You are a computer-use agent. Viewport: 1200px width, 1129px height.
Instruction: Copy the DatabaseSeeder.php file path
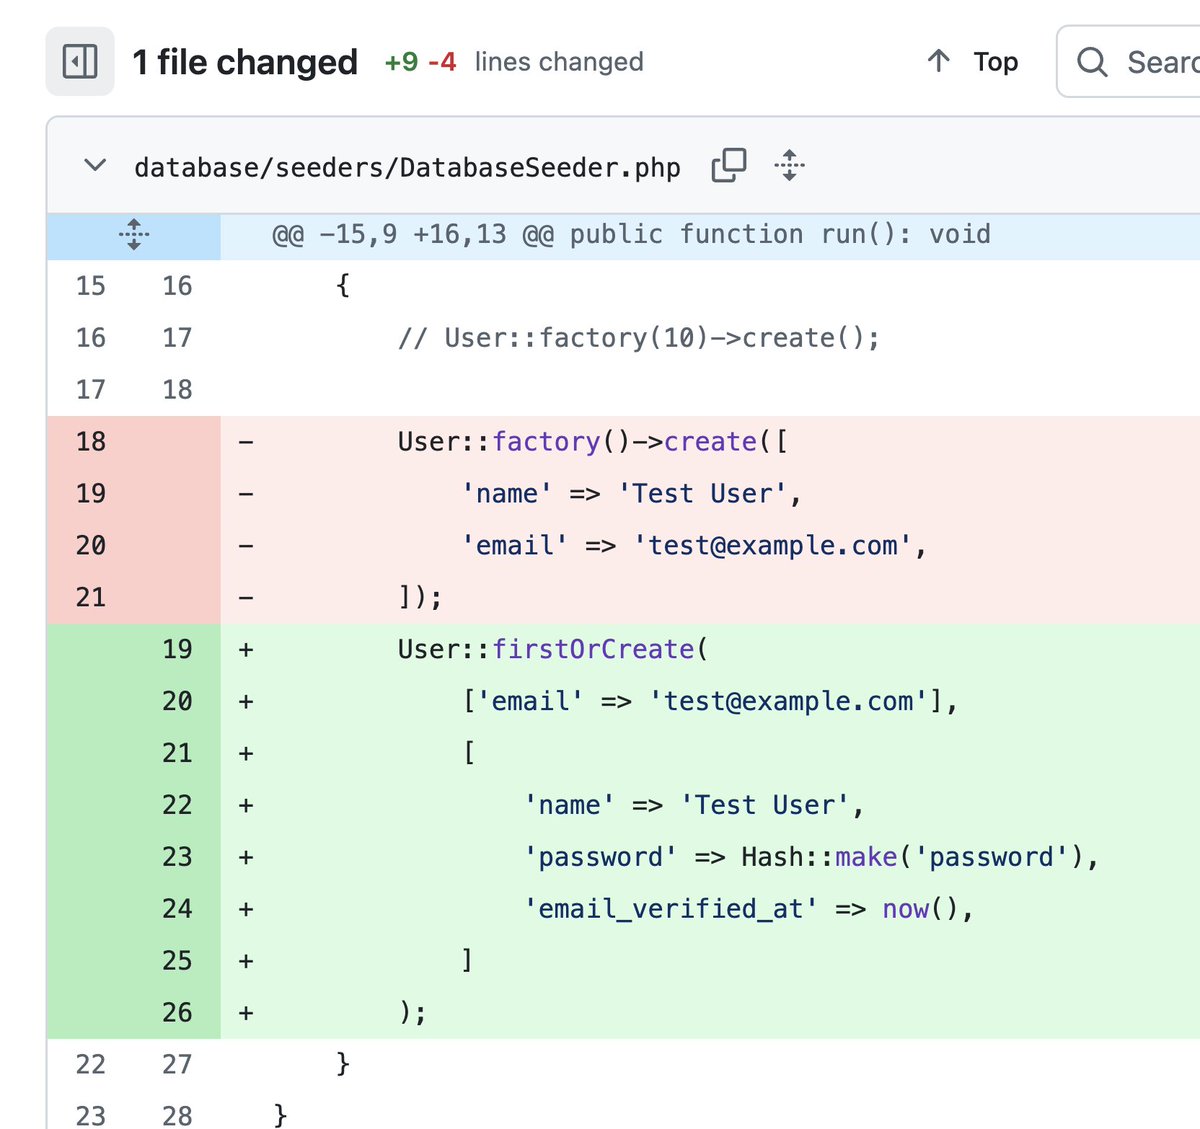[729, 165]
